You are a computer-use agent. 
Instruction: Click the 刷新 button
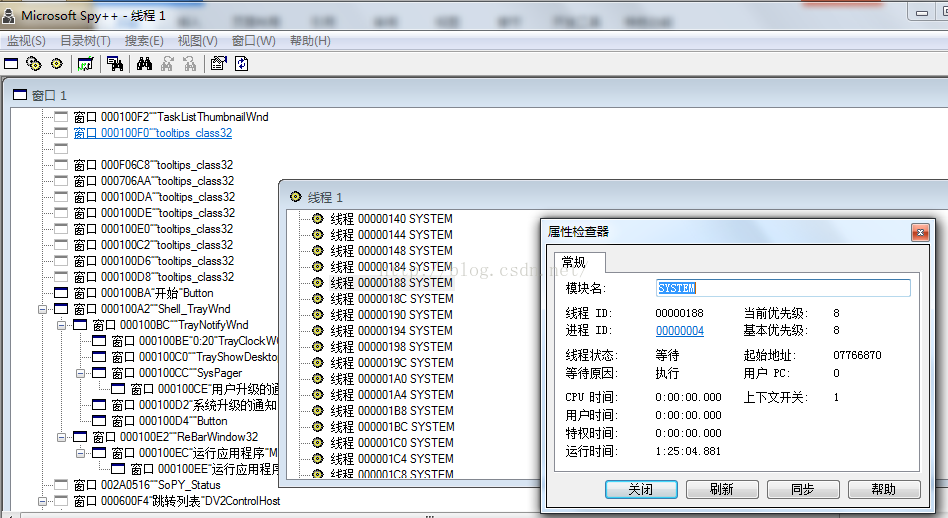pyautogui.click(x=722, y=489)
